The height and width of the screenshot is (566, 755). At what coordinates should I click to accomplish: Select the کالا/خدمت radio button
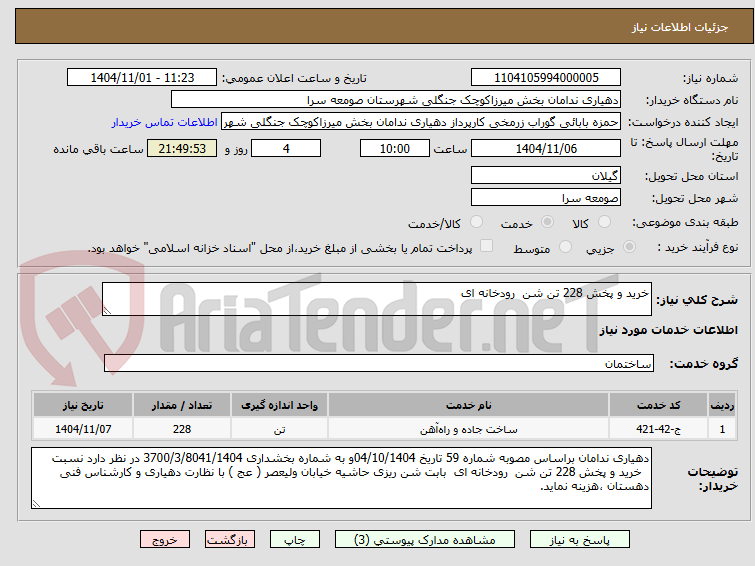point(476,222)
